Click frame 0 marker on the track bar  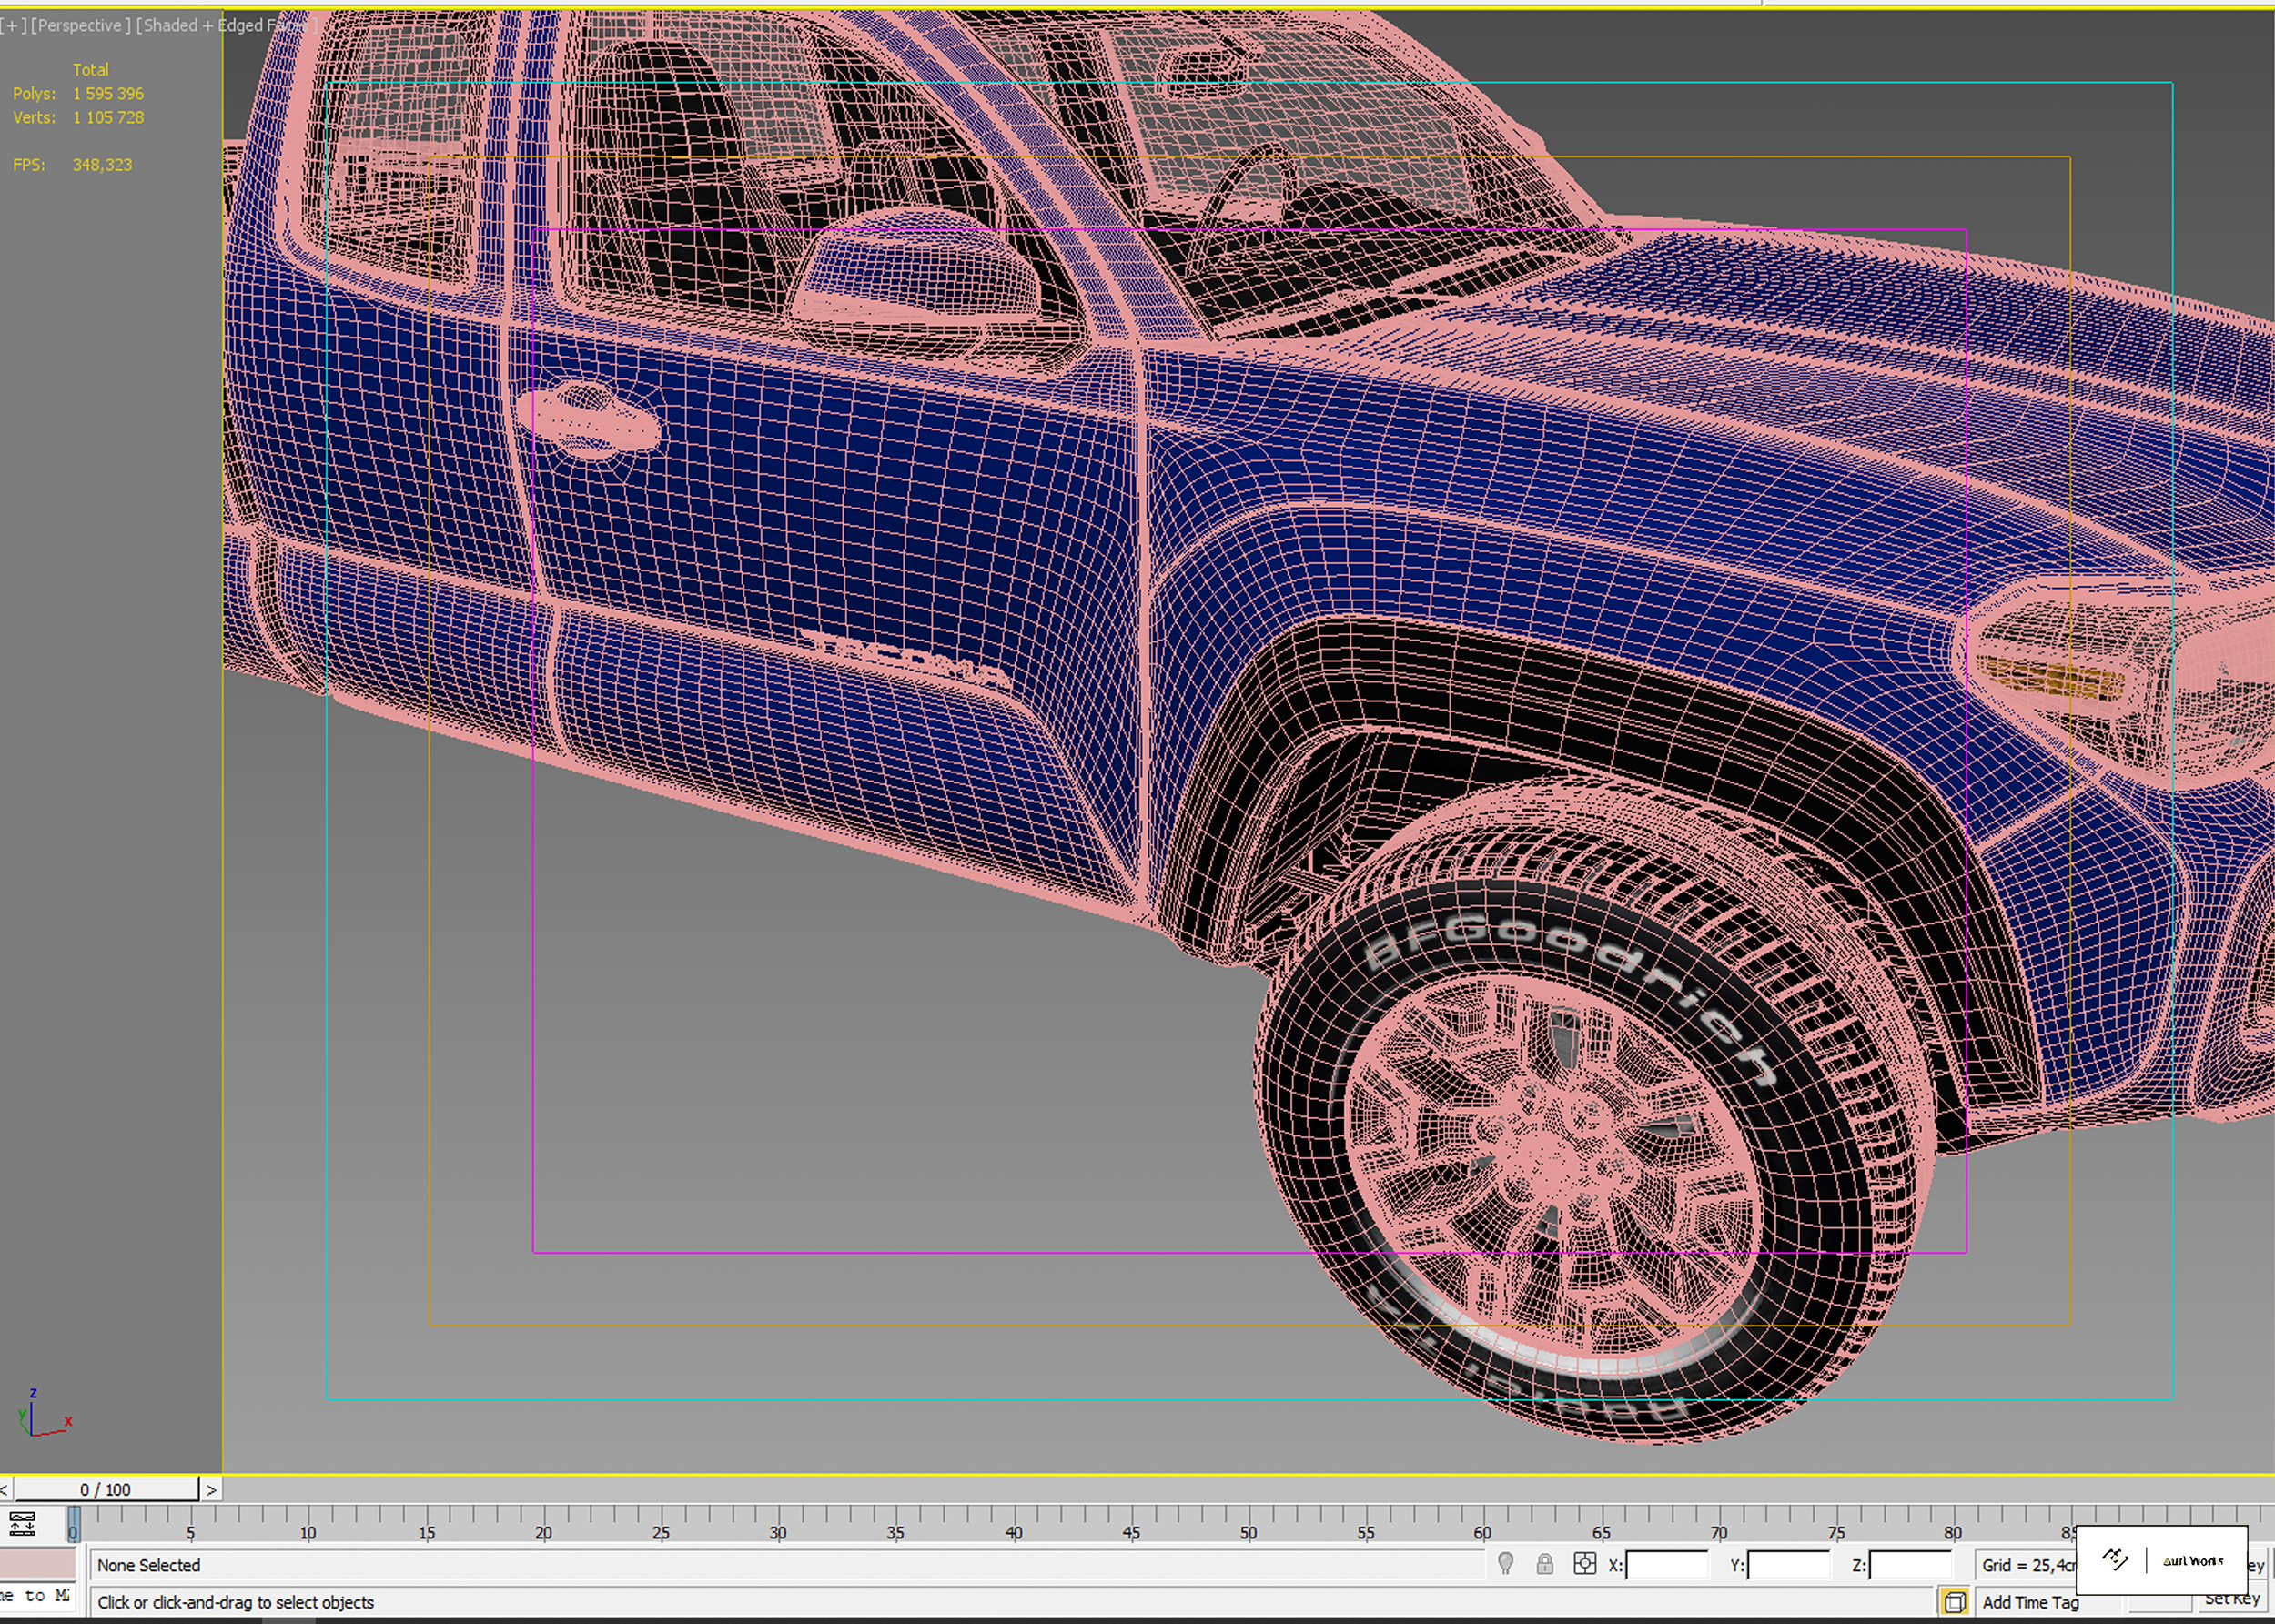pyautogui.click(x=73, y=1525)
